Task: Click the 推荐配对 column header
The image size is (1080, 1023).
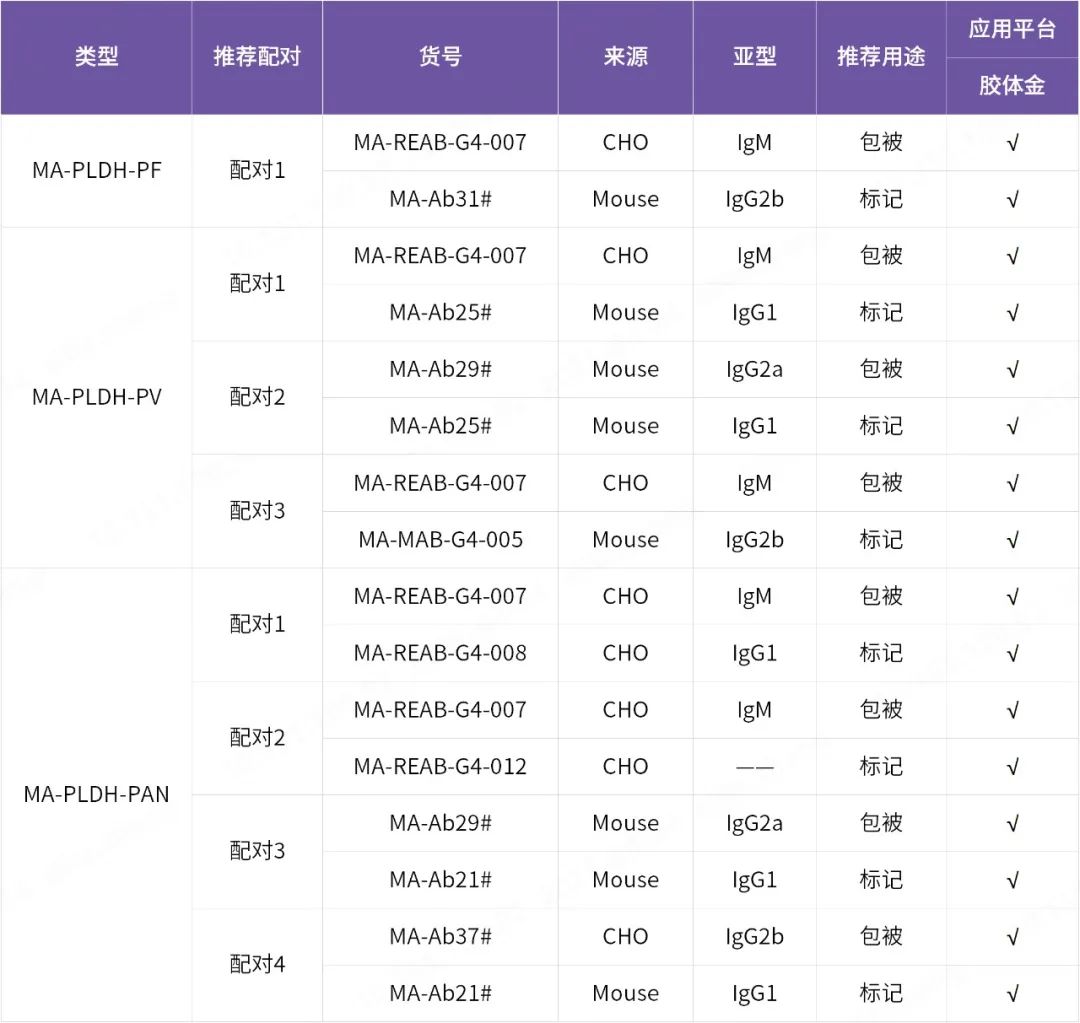Action: 257,57
